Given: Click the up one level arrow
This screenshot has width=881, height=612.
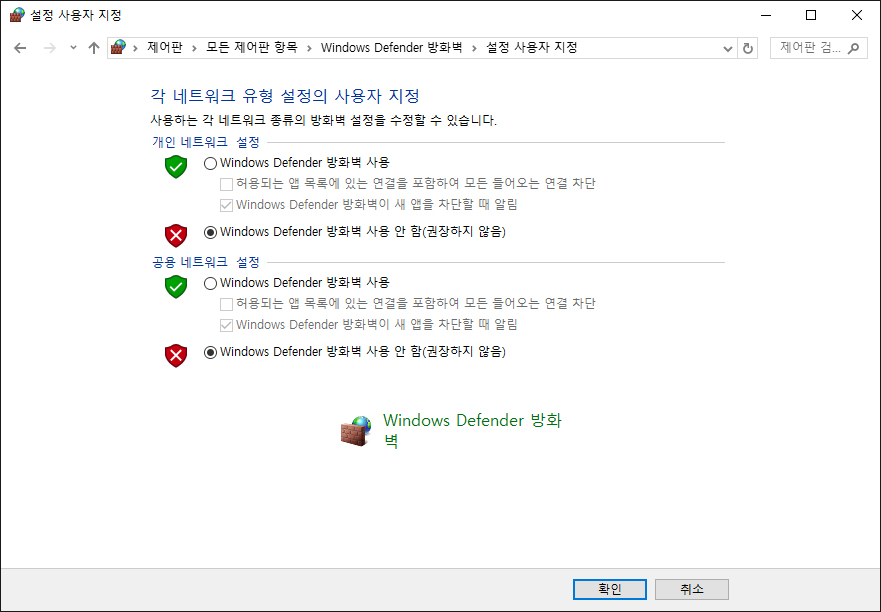Looking at the screenshot, I should [94, 48].
